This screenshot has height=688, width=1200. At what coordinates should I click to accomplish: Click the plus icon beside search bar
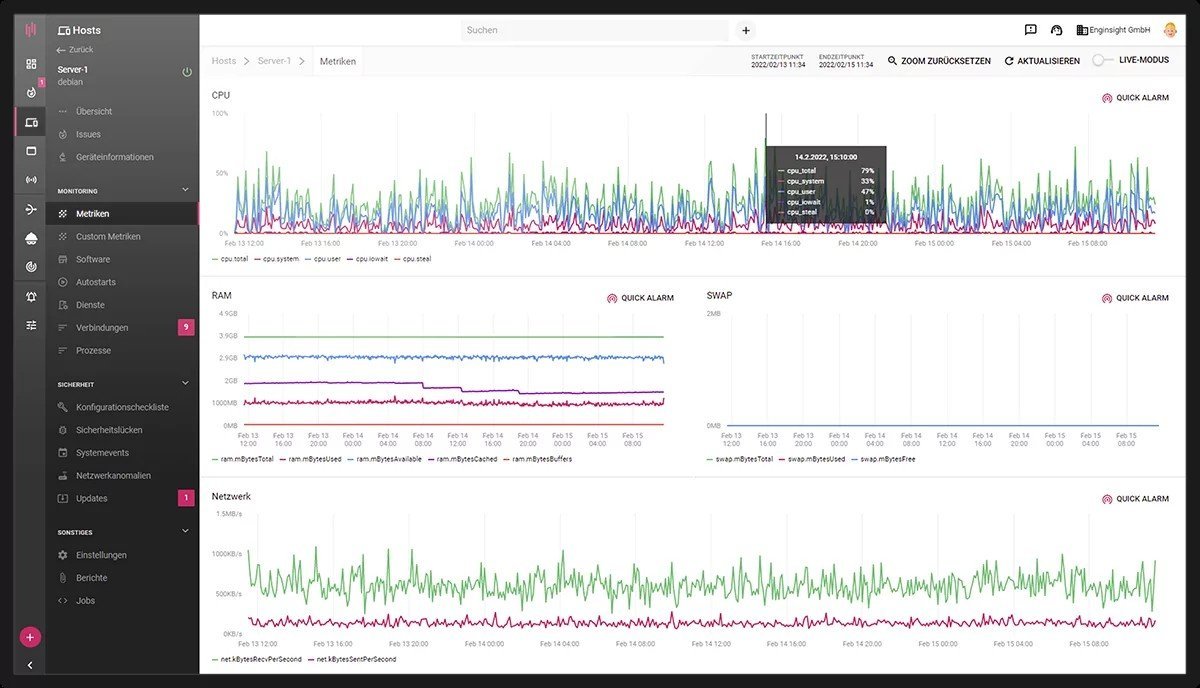(x=746, y=30)
